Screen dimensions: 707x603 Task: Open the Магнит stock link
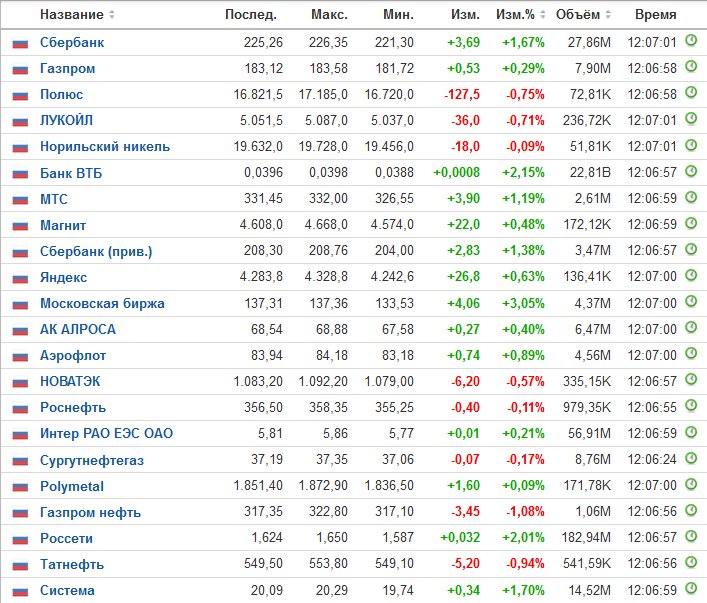click(63, 225)
